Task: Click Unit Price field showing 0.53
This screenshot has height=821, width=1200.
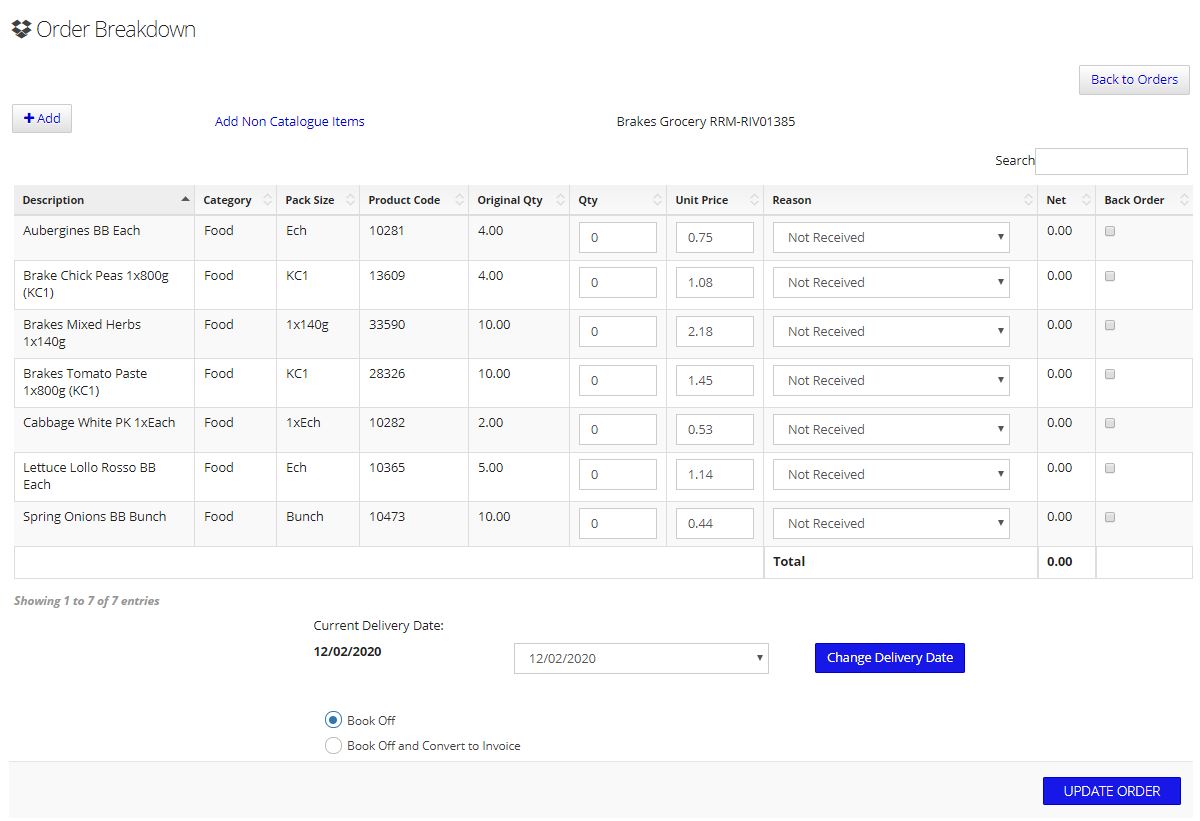Action: 715,430
